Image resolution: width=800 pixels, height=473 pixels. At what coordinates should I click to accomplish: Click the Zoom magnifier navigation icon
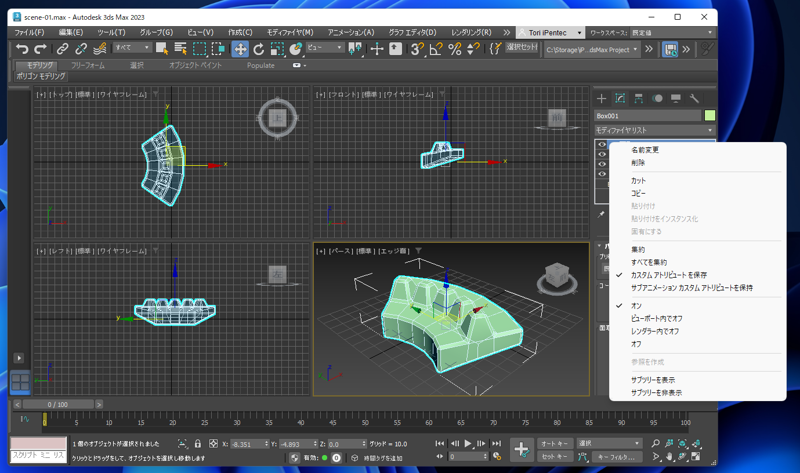[656, 443]
